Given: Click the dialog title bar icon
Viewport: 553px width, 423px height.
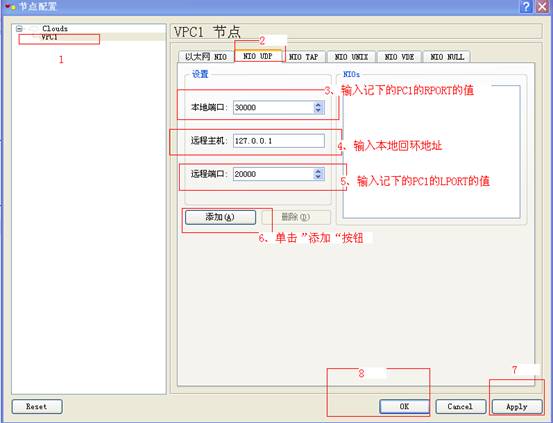Looking at the screenshot, I should pyautogui.click(x=10, y=7).
